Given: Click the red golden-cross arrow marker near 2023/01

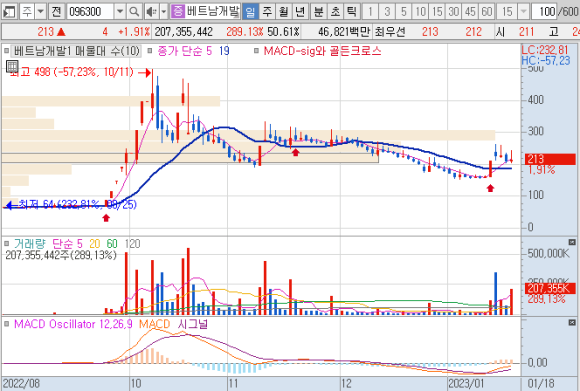Looking at the screenshot, I should [490, 188].
